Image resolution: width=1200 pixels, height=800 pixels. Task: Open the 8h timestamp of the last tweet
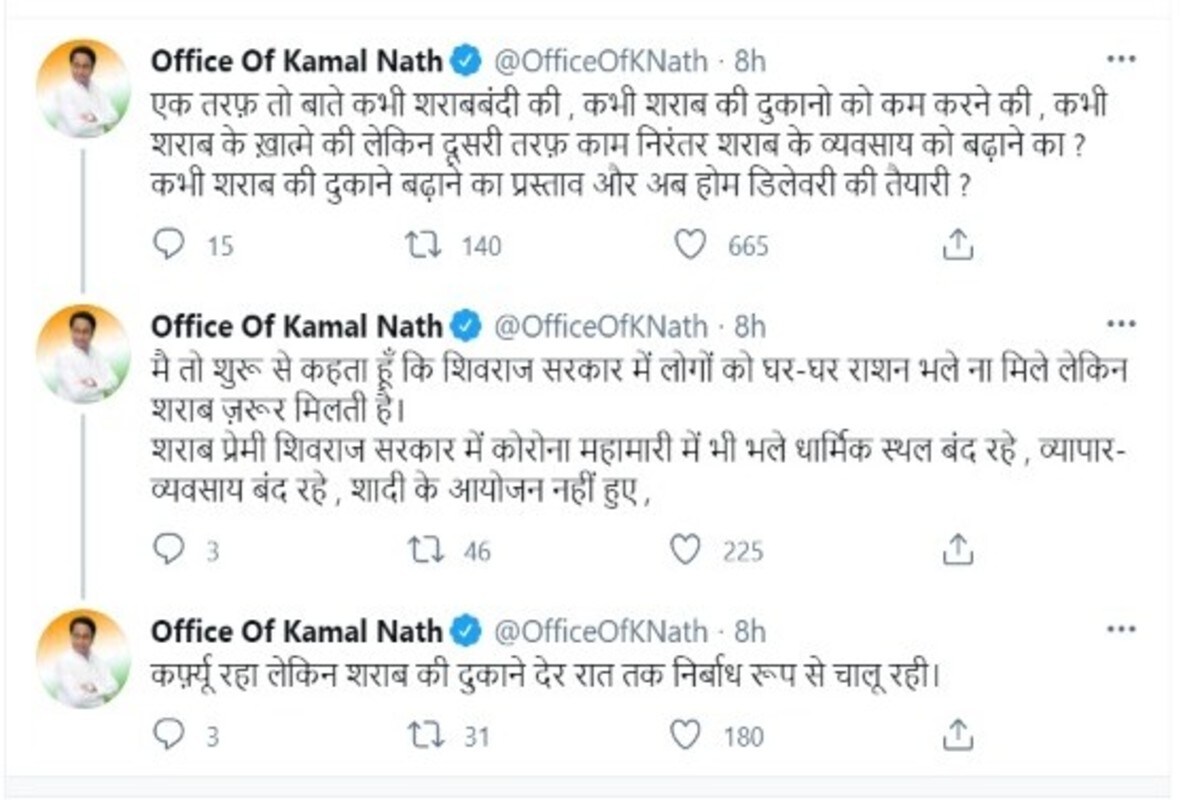pos(749,631)
